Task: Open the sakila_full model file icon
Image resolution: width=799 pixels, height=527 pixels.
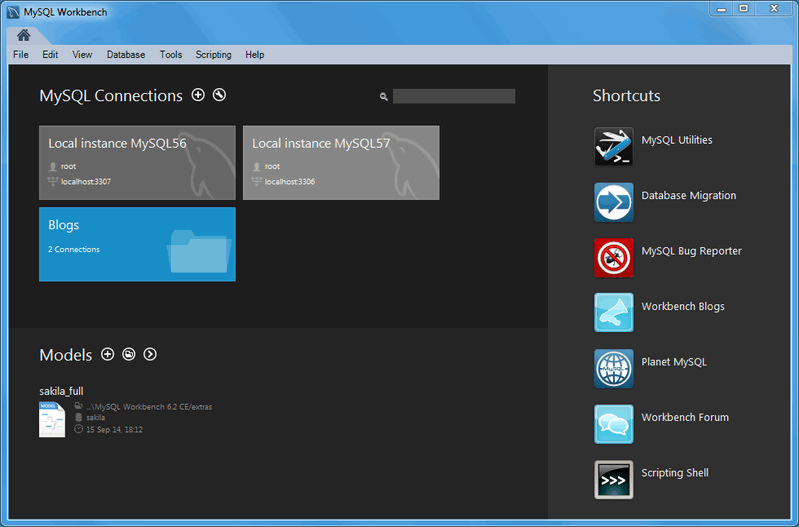Action: pyautogui.click(x=52, y=419)
